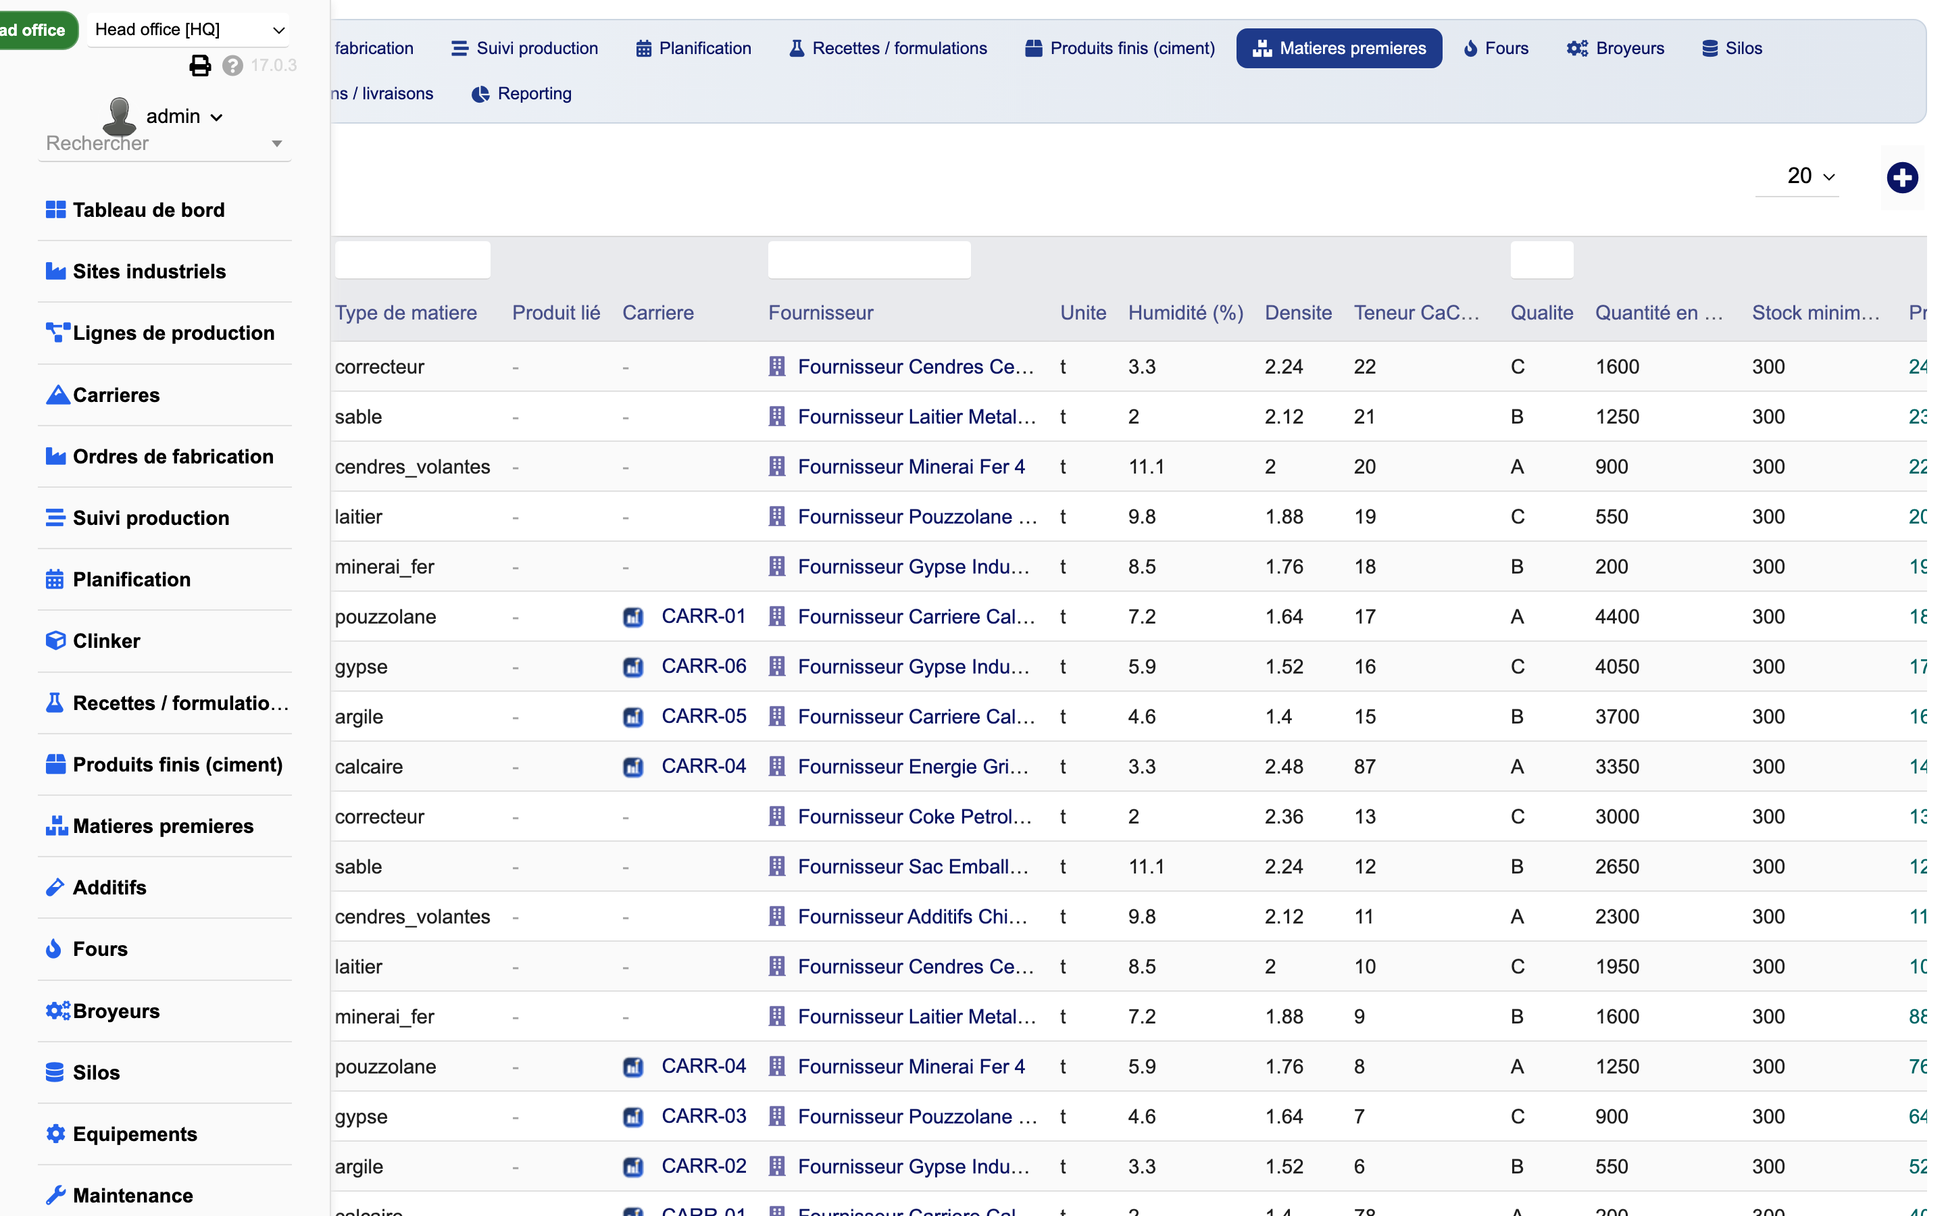Viewport: 1946px width, 1216px height.
Task: Open Fournisseur Sac Emball… supplier link
Action: [x=914, y=867]
